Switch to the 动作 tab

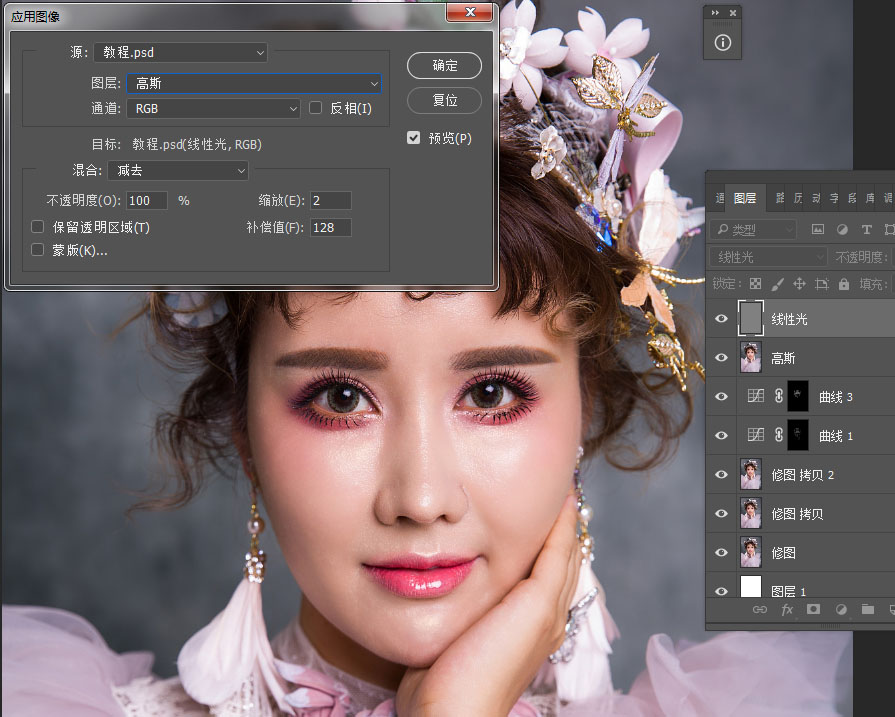tap(816, 198)
